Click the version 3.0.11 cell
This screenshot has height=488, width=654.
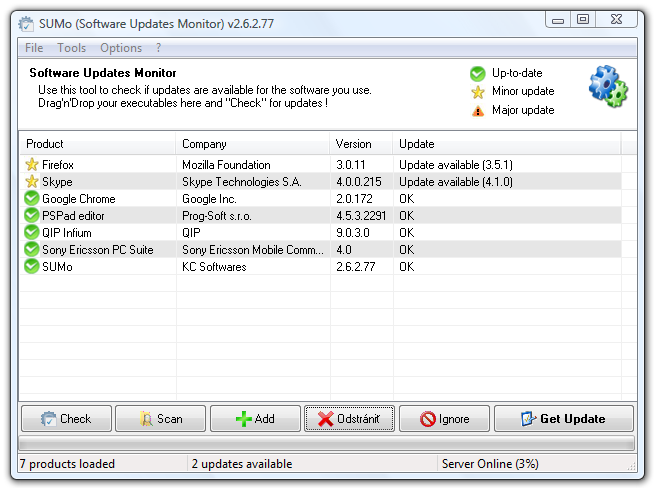click(x=351, y=165)
